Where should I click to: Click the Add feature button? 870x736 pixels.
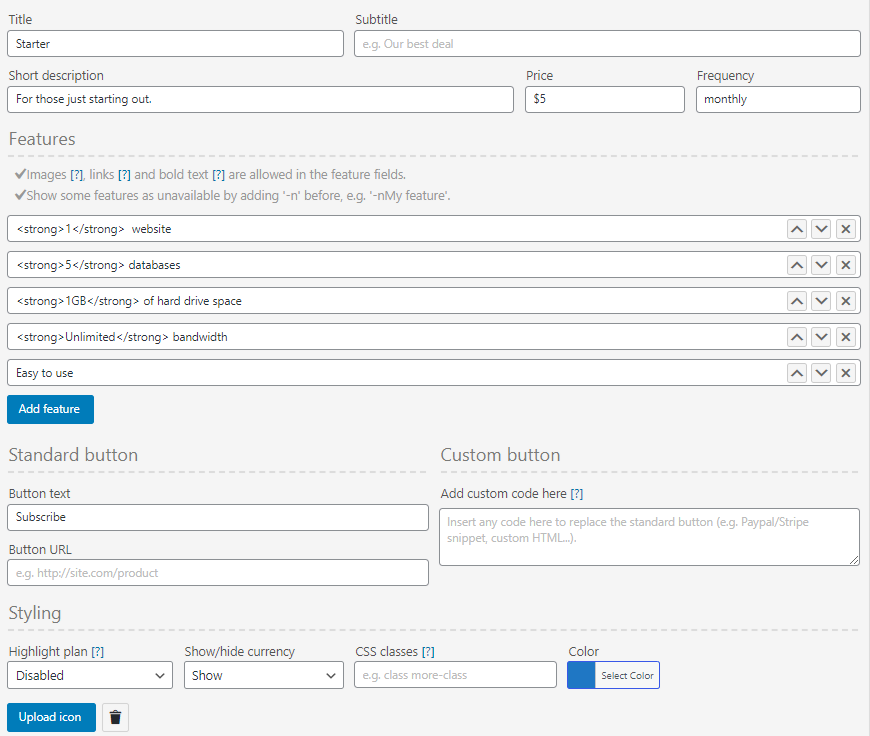[x=50, y=409]
